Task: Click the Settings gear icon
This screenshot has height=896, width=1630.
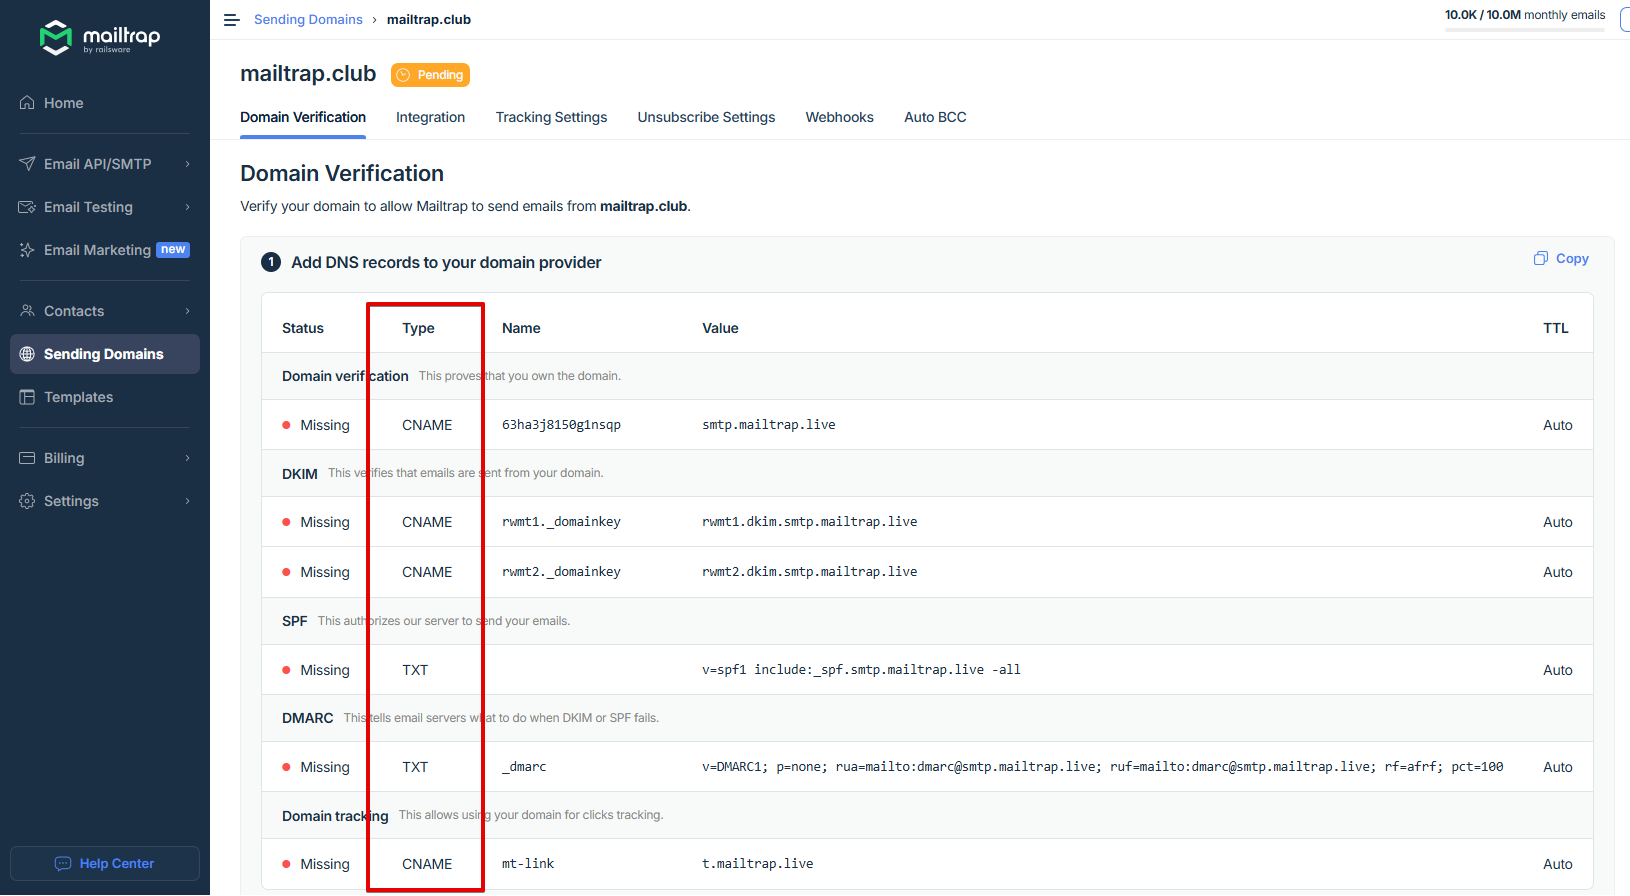Action: [27, 501]
